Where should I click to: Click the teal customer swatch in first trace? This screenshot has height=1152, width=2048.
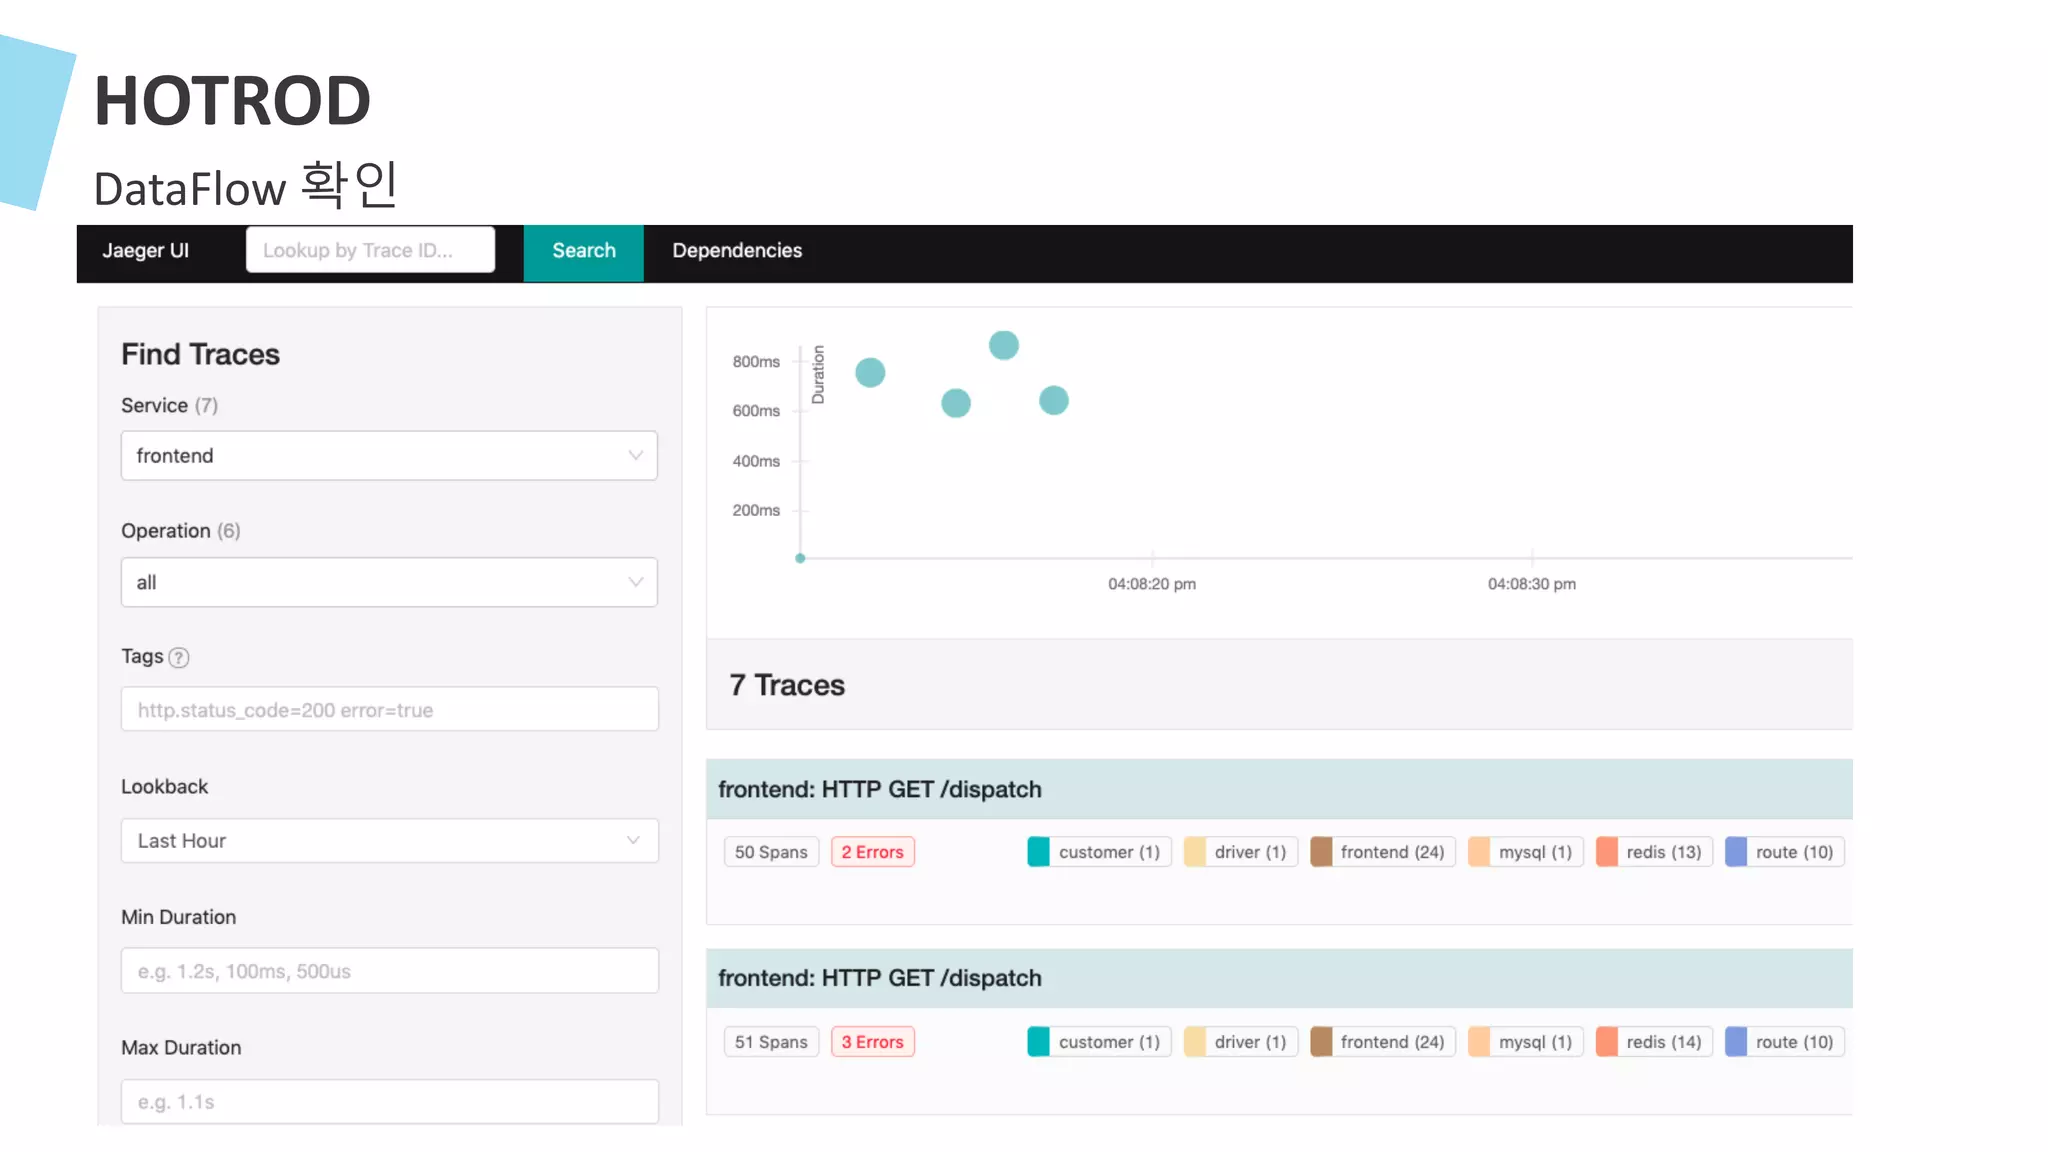pos(1038,852)
